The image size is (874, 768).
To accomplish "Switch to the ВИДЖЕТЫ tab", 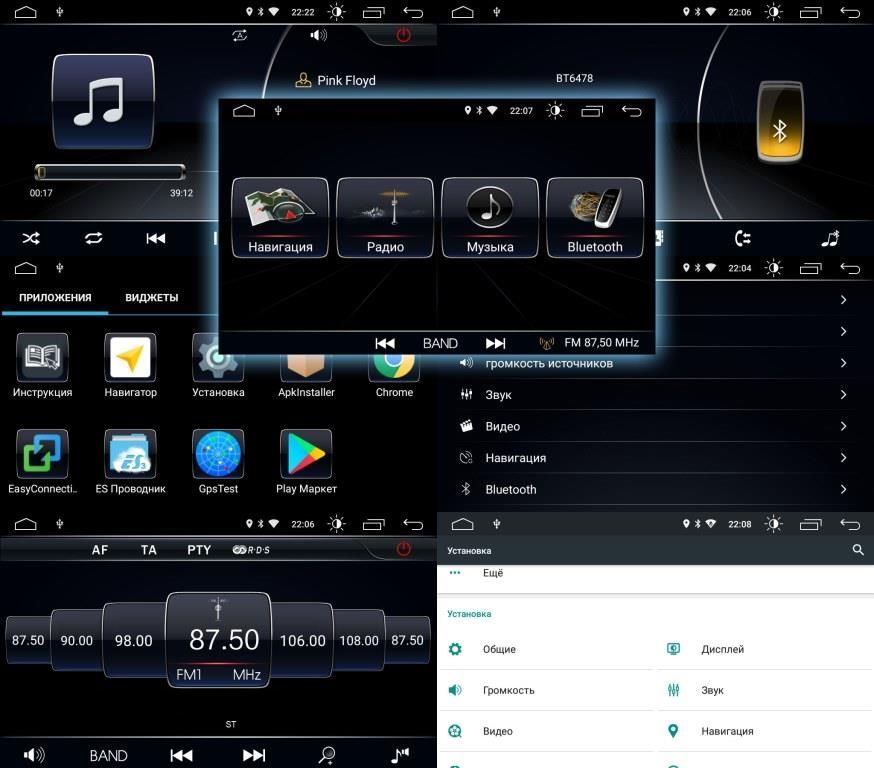I will click(x=152, y=298).
